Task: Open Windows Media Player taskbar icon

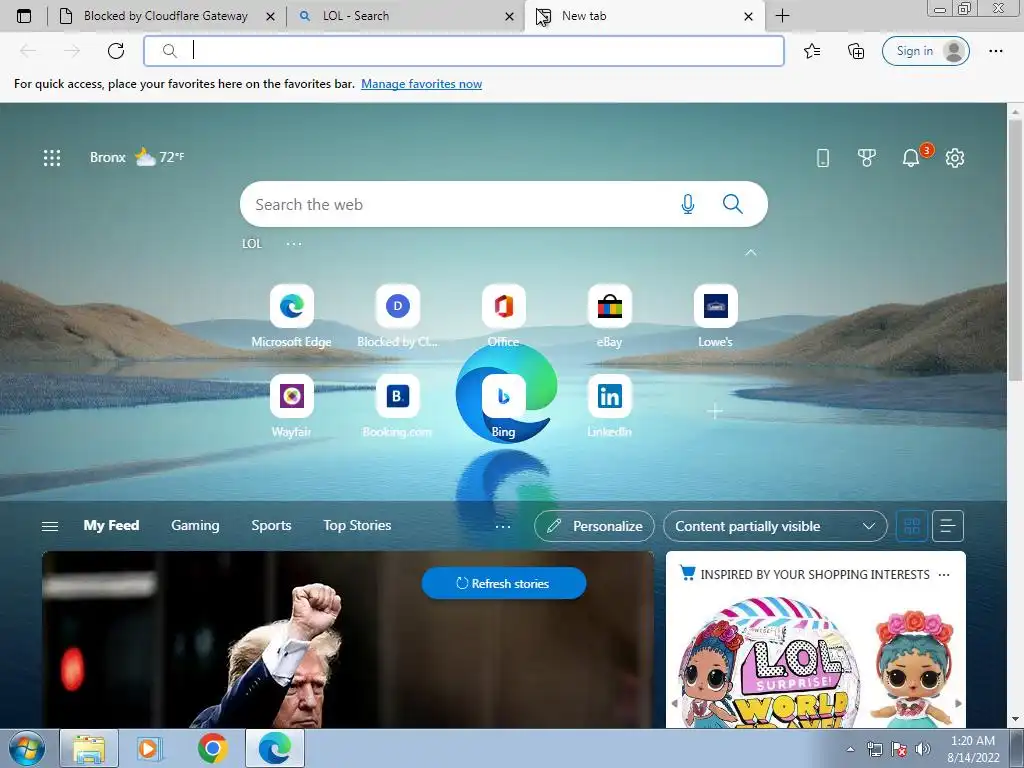Action: click(x=150, y=748)
